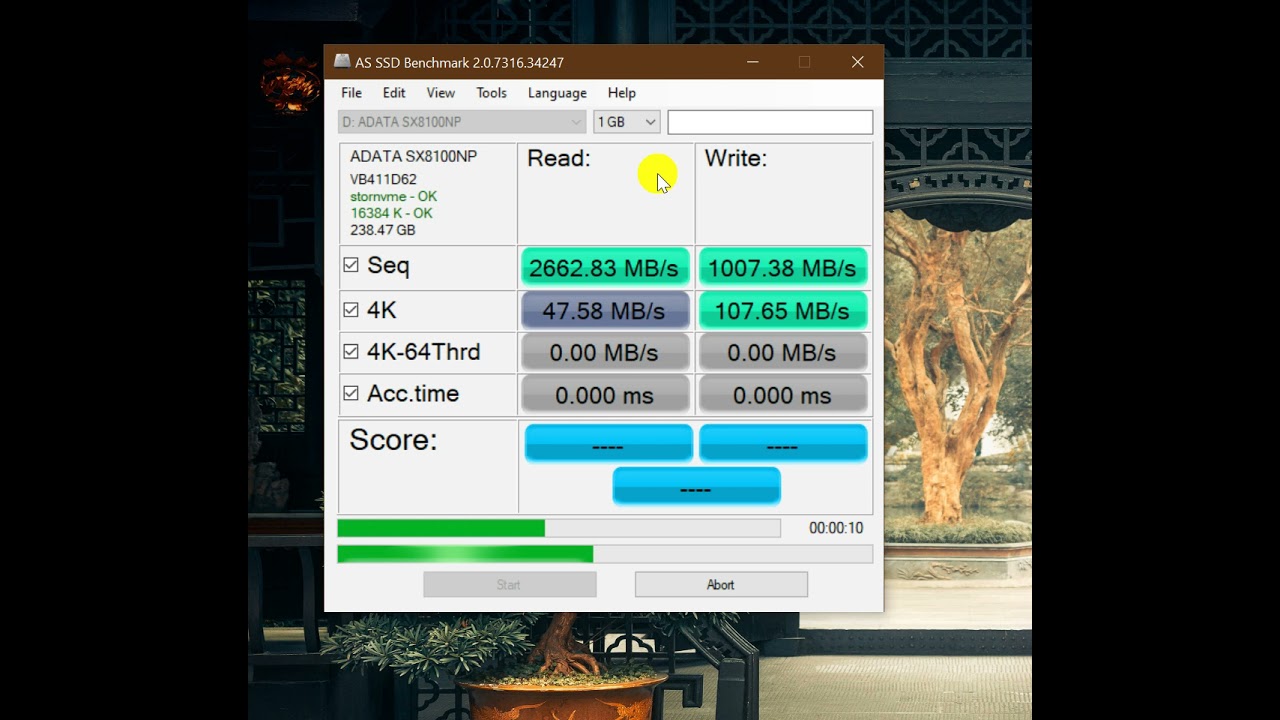Toggle the 4K test checkbox
Viewport: 1280px width, 720px height.
click(x=351, y=310)
